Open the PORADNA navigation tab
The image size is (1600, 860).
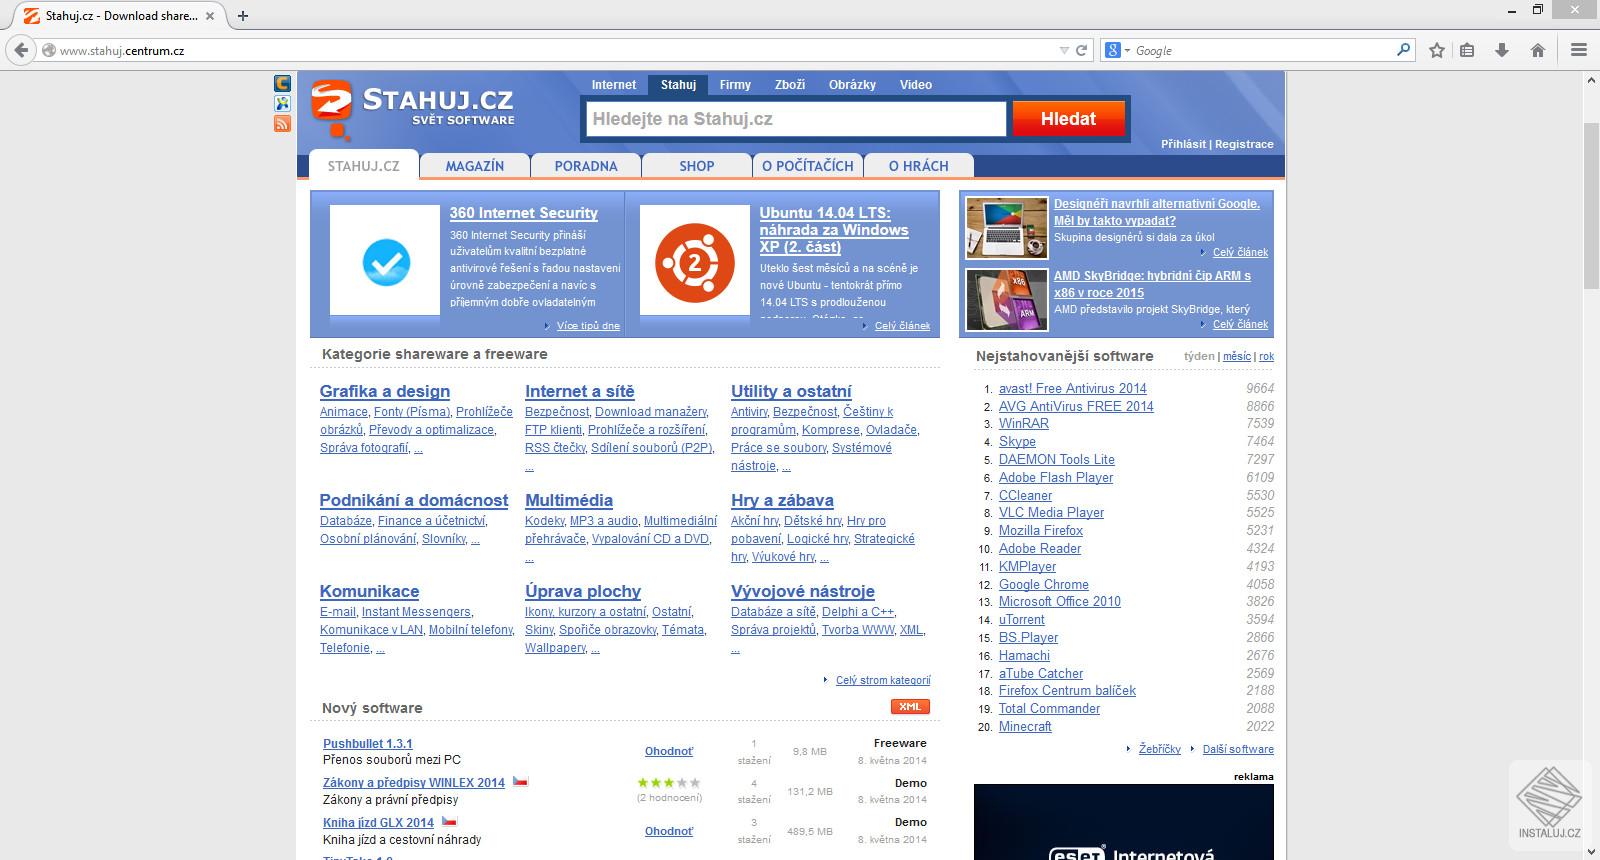click(586, 166)
